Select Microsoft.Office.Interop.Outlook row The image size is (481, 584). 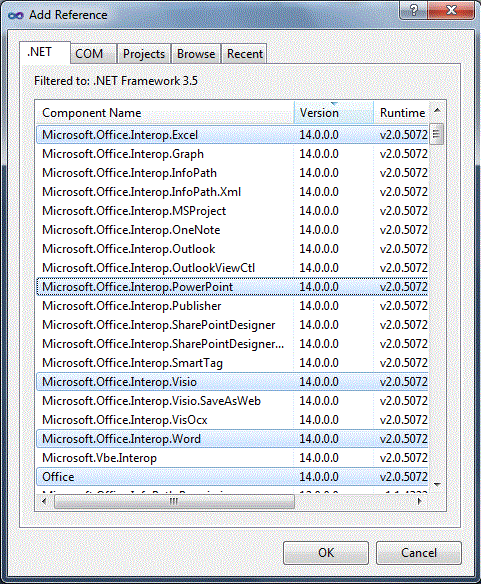coord(232,249)
